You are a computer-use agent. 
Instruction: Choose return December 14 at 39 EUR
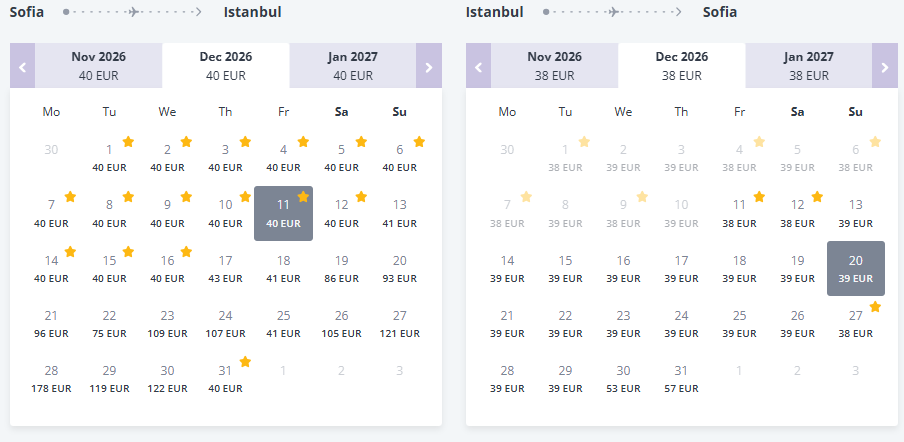click(x=507, y=269)
